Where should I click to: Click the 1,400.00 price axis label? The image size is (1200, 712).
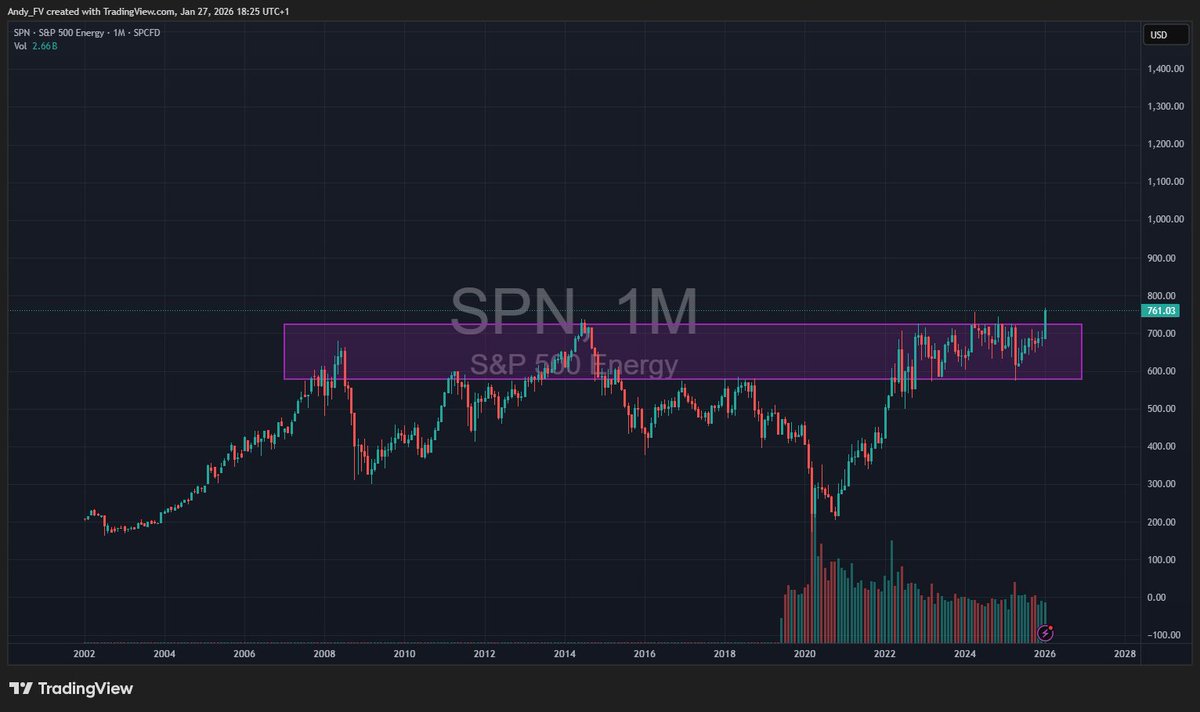tap(1164, 69)
